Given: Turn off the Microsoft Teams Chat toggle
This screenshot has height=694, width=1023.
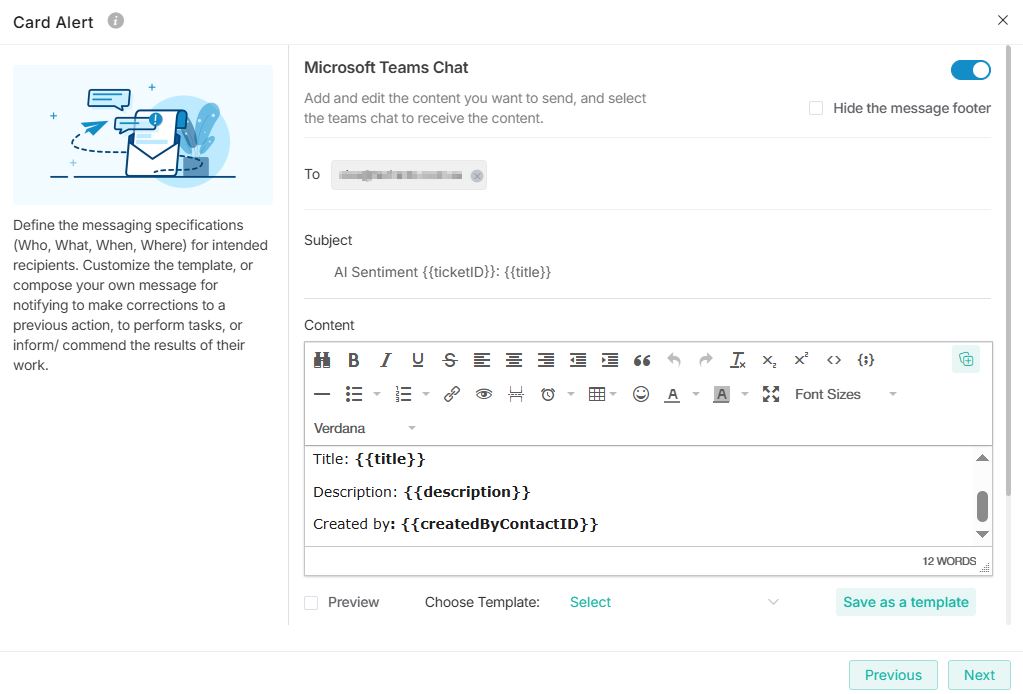Looking at the screenshot, I should pos(970,69).
